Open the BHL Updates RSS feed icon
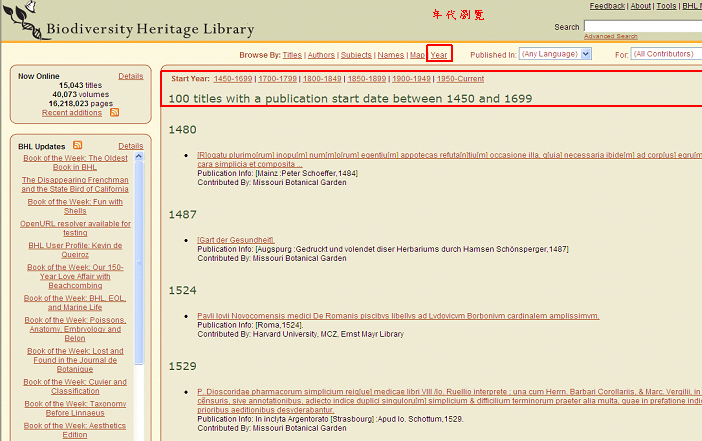Screen dimensions: 702x441 pyautogui.click(x=77, y=145)
